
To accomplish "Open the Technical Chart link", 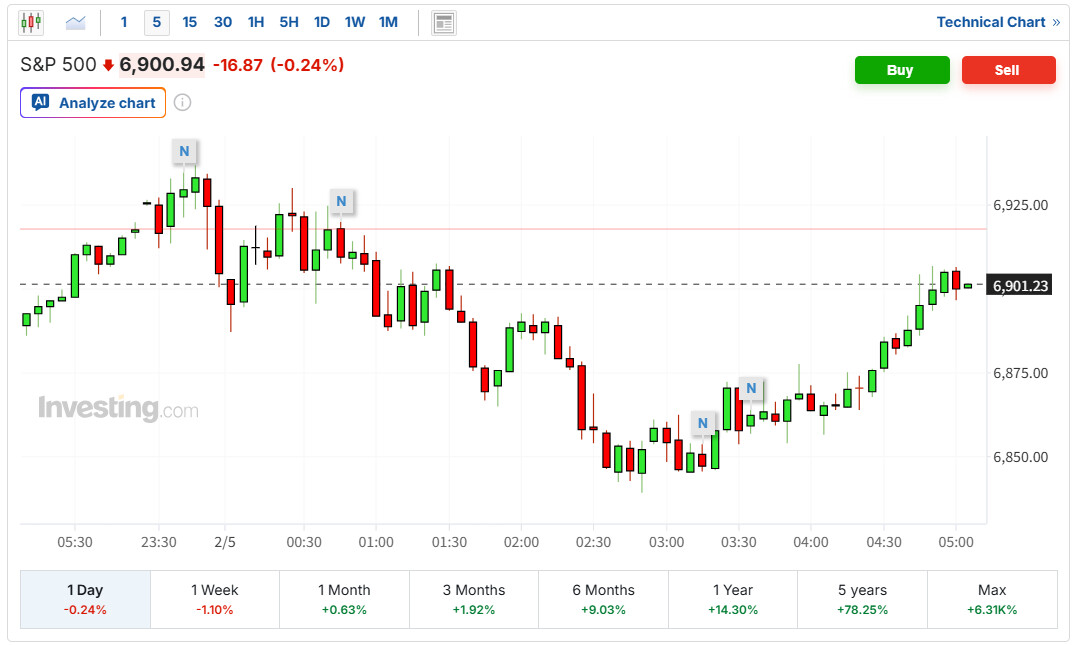I will coord(997,22).
